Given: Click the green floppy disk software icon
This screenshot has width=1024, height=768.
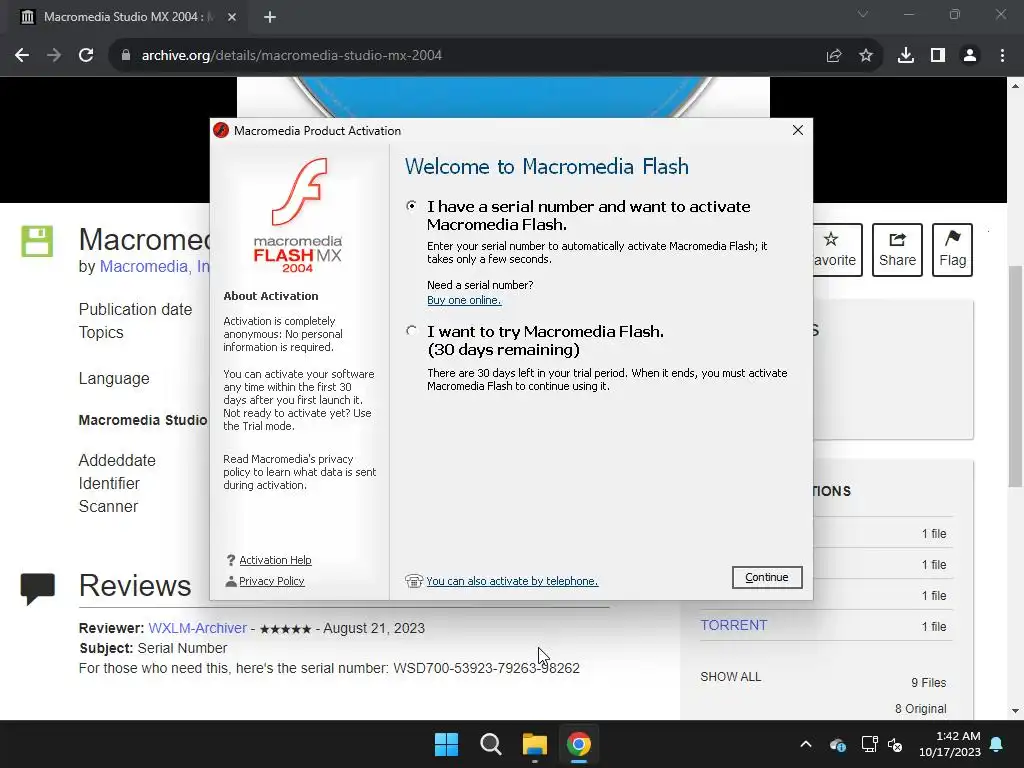Looking at the screenshot, I should [37, 241].
